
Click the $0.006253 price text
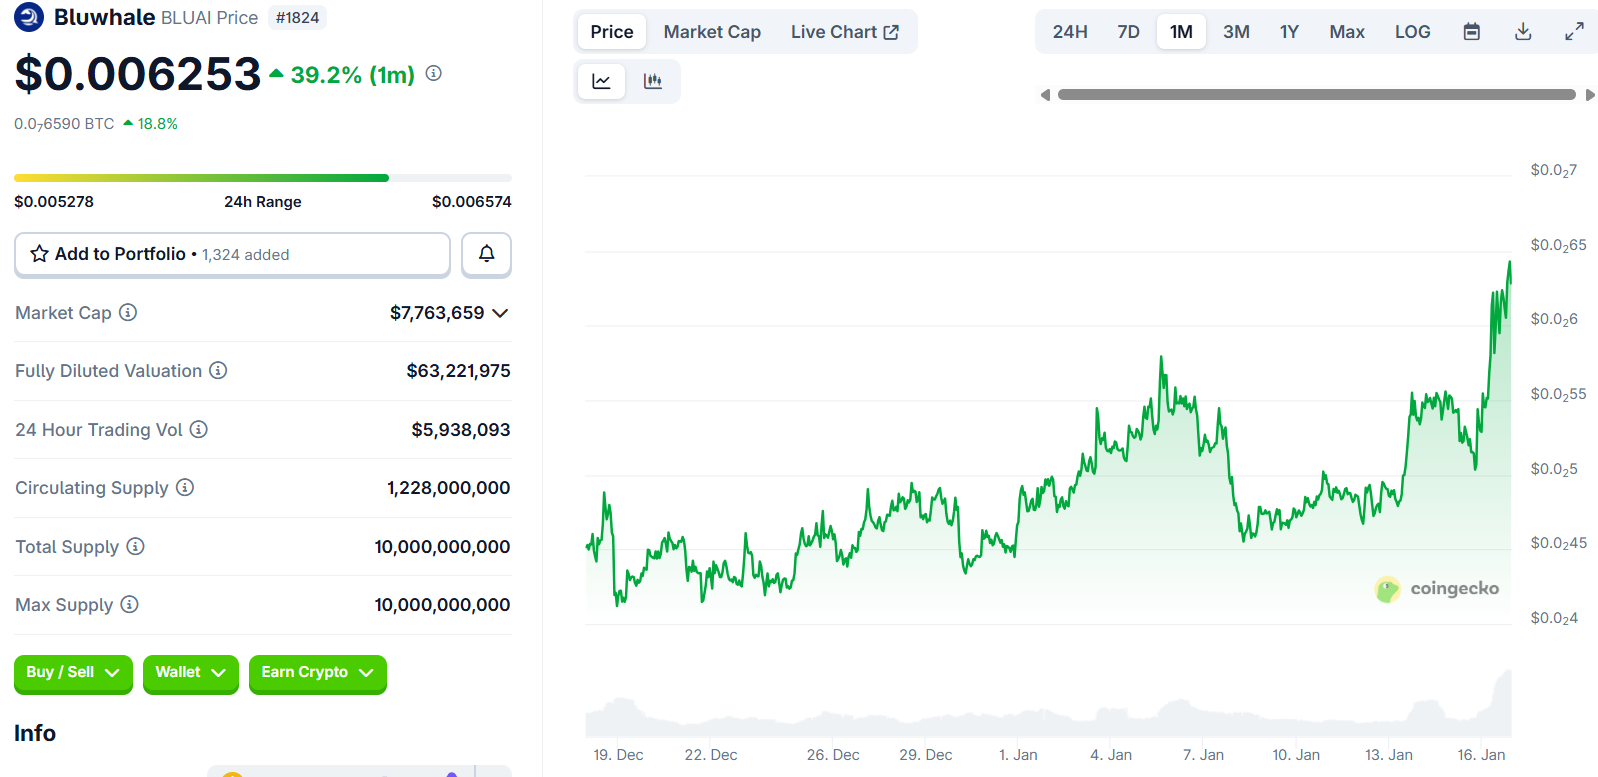[138, 74]
